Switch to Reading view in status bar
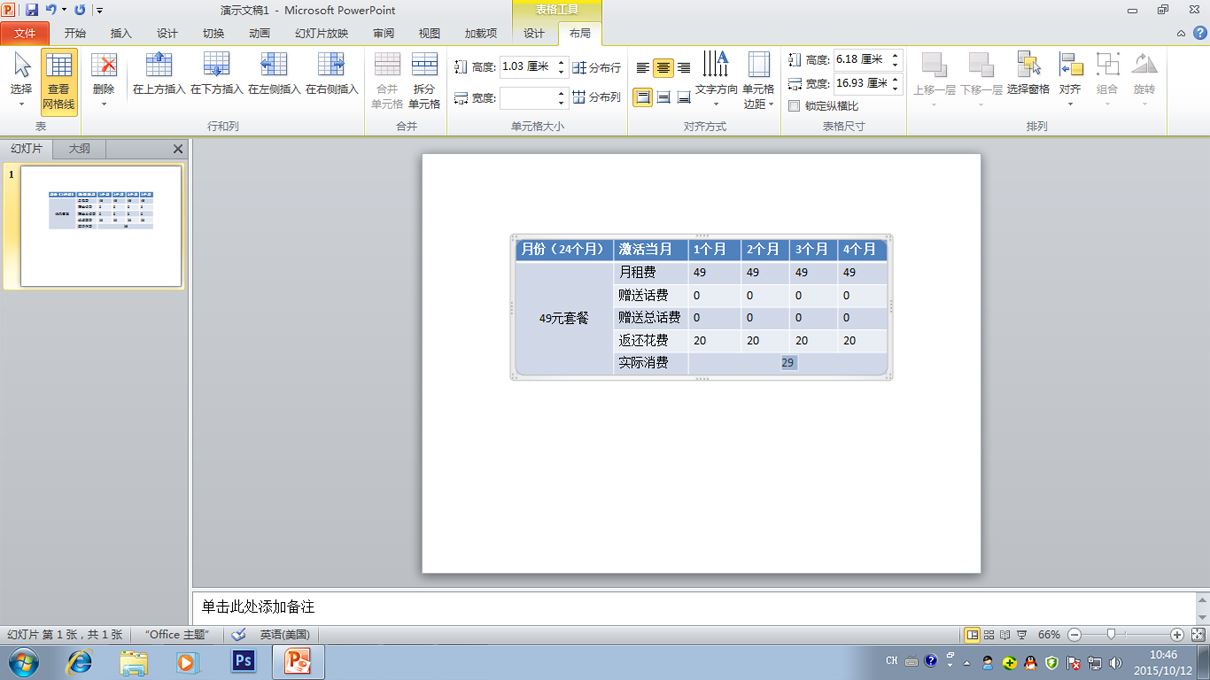The height and width of the screenshot is (680, 1210). (1005, 635)
